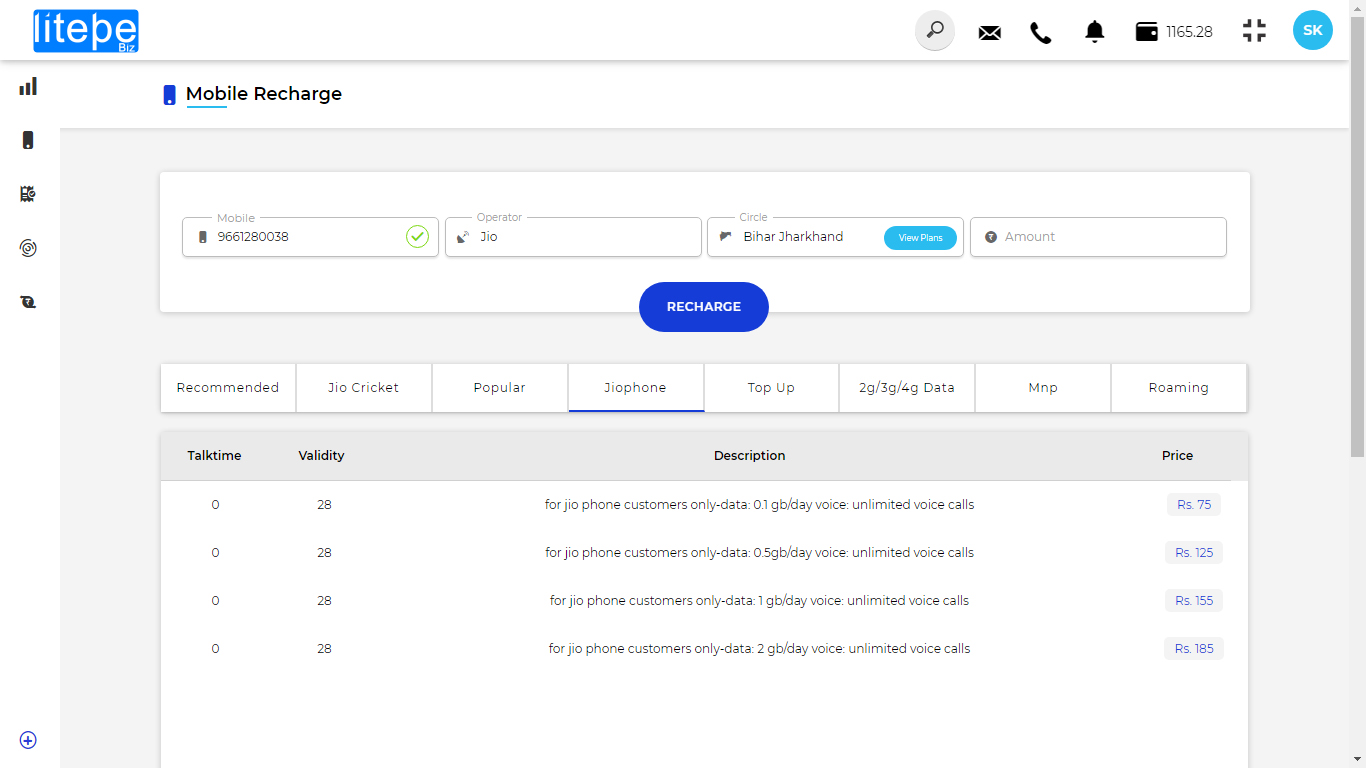Viewport: 1366px width, 768px height.
Task: Open the Operator field showing Jio
Action: [x=573, y=237]
